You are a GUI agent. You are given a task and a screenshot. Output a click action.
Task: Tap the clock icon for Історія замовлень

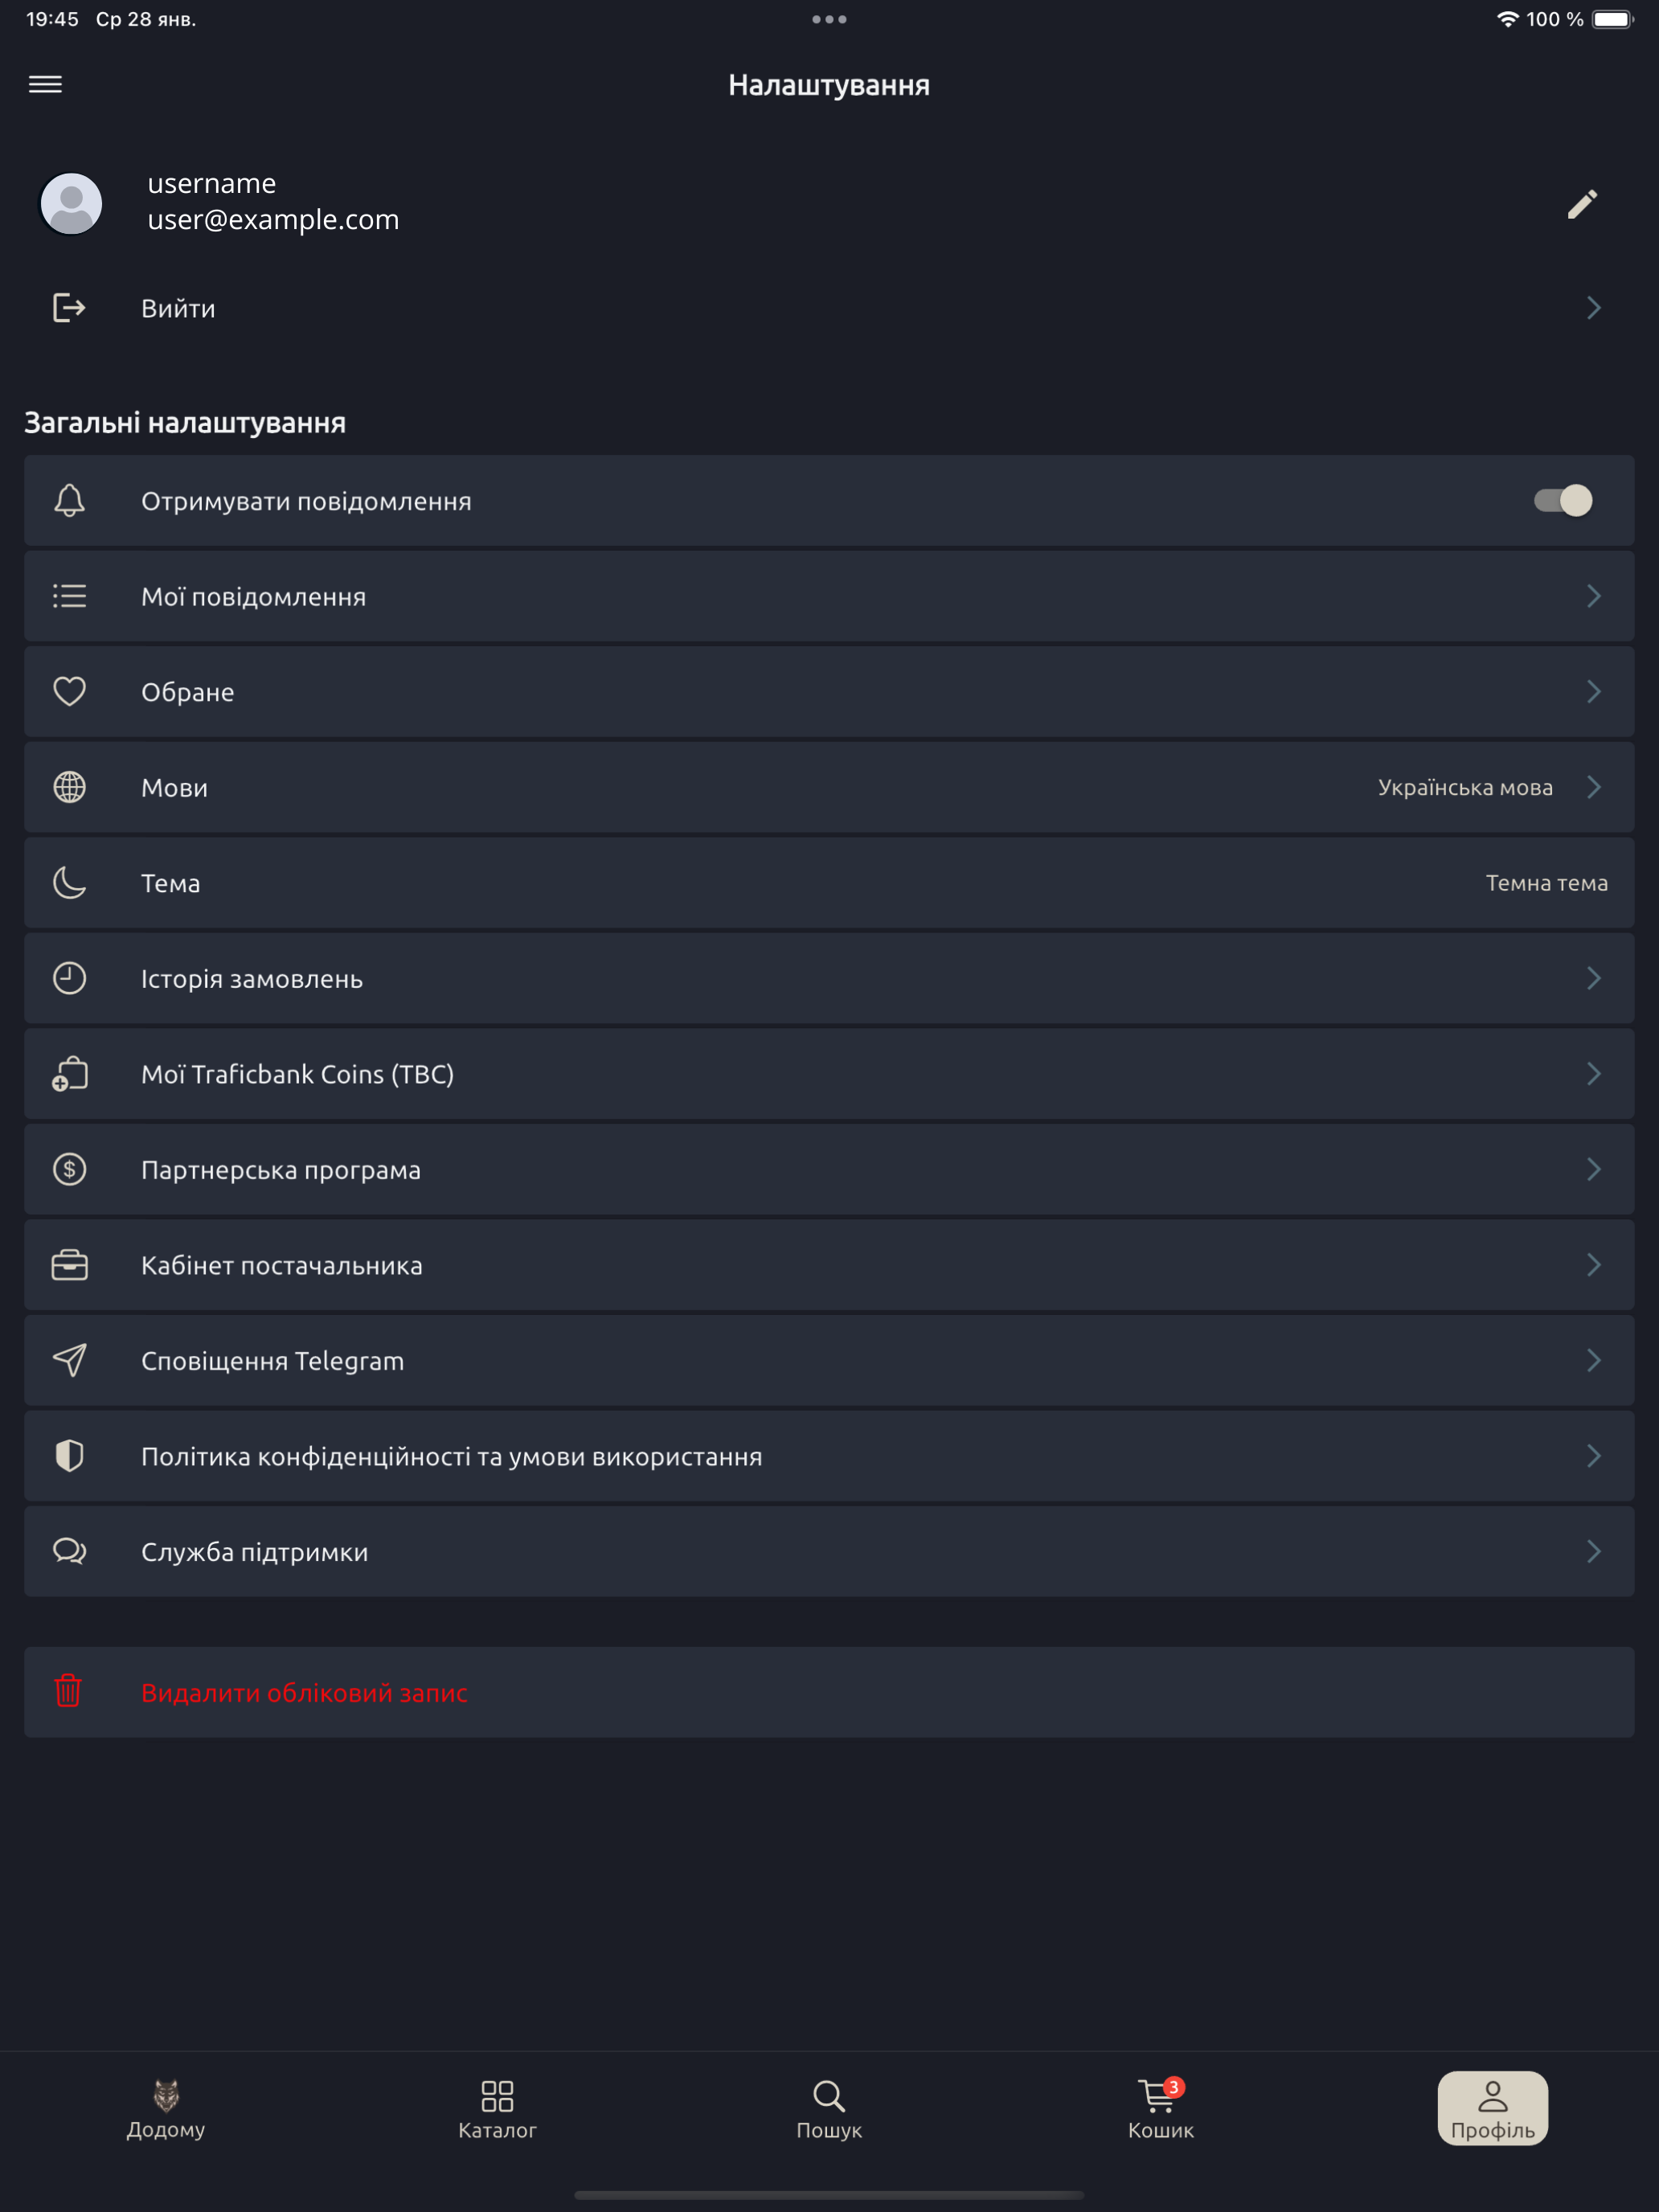coord(69,978)
